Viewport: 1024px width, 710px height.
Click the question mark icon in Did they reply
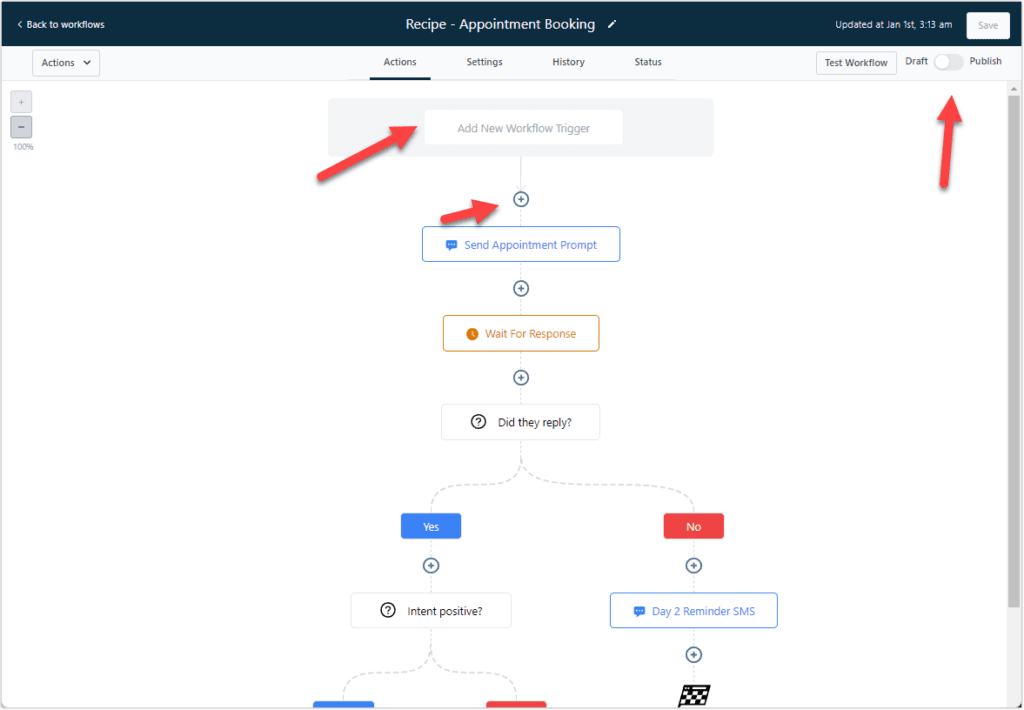(x=478, y=422)
